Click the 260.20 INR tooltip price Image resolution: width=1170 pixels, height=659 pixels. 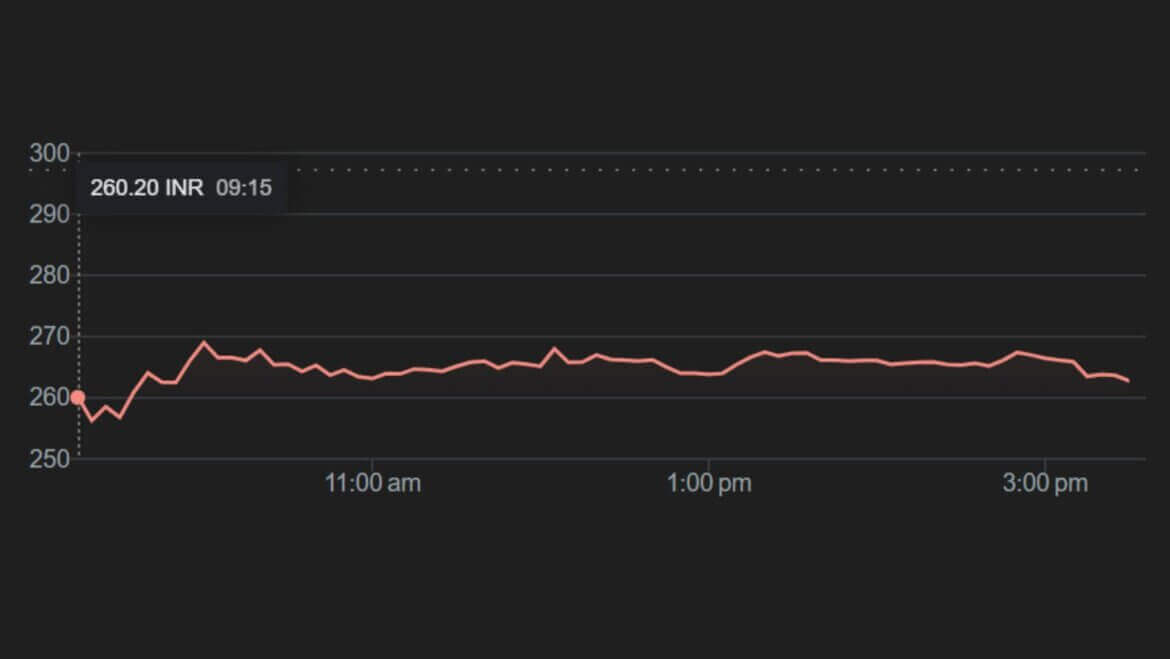(x=146, y=188)
